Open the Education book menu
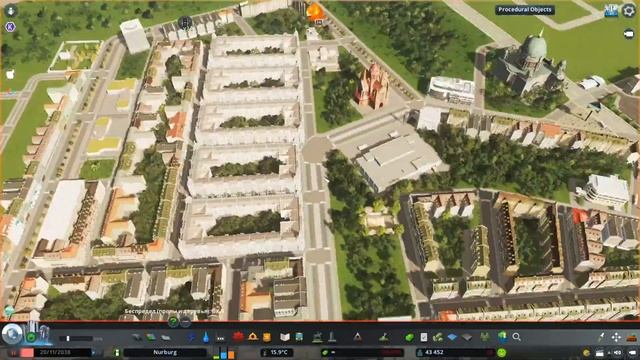This screenshot has width=640, height=360. [x=285, y=337]
